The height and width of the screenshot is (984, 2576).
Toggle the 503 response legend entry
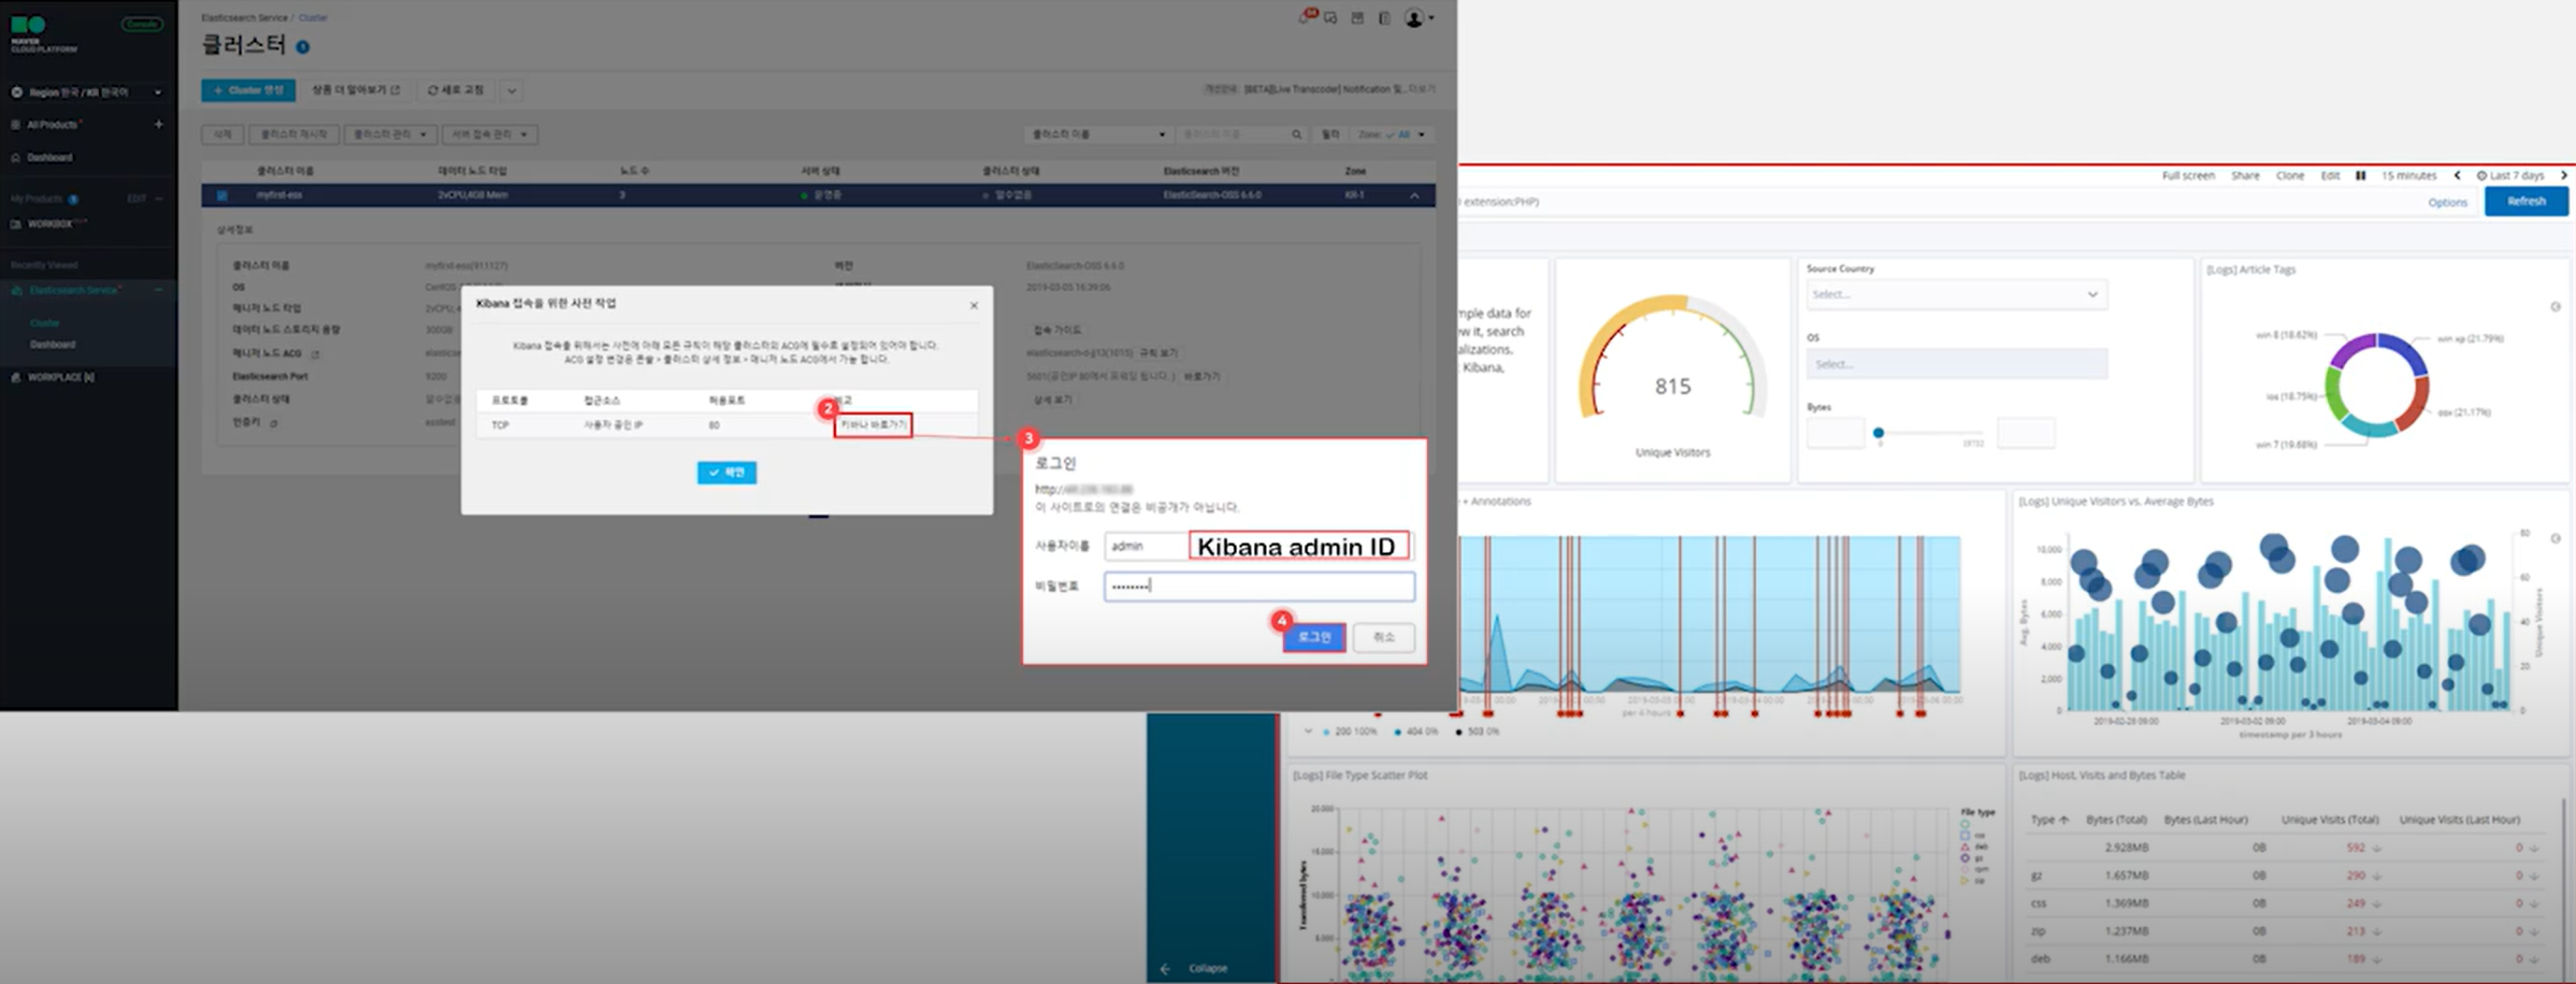1477,732
